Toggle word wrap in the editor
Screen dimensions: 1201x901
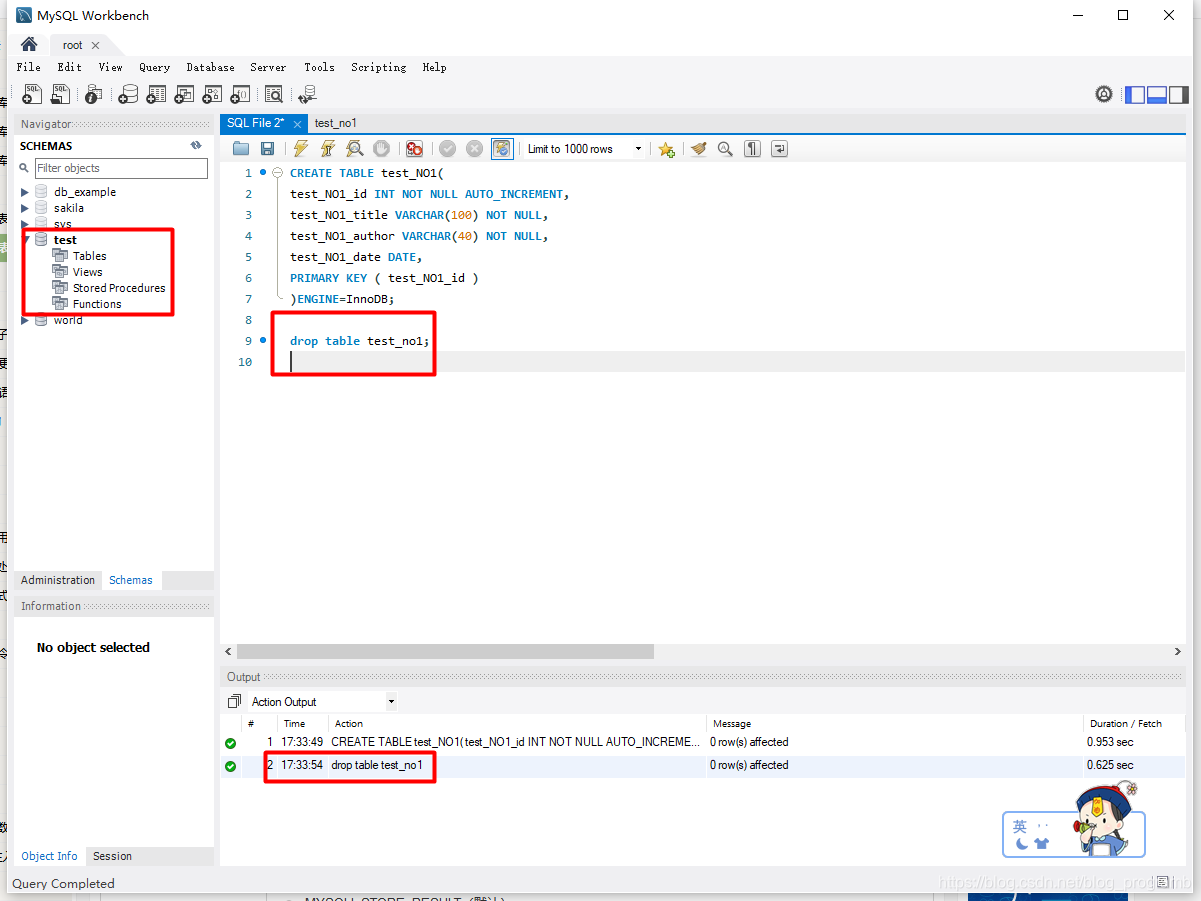click(x=779, y=149)
